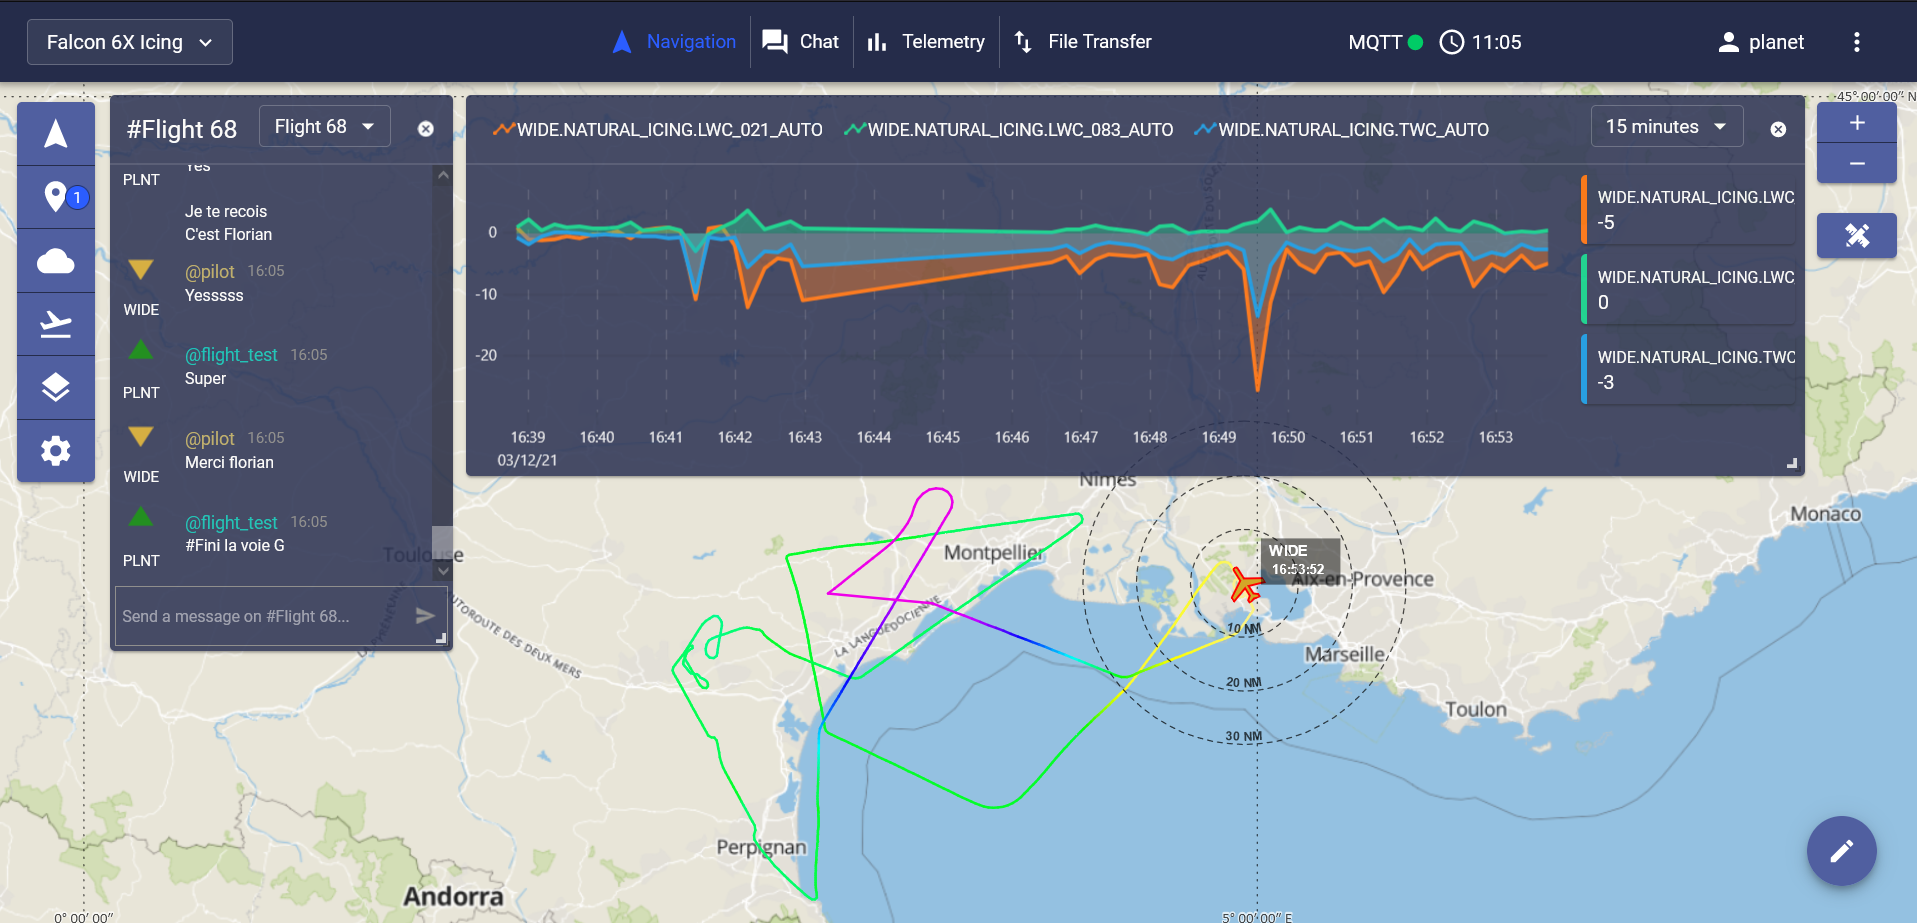This screenshot has height=923, width=1917.
Task: Click the 03/12/21 chart date label
Action: pyautogui.click(x=527, y=461)
